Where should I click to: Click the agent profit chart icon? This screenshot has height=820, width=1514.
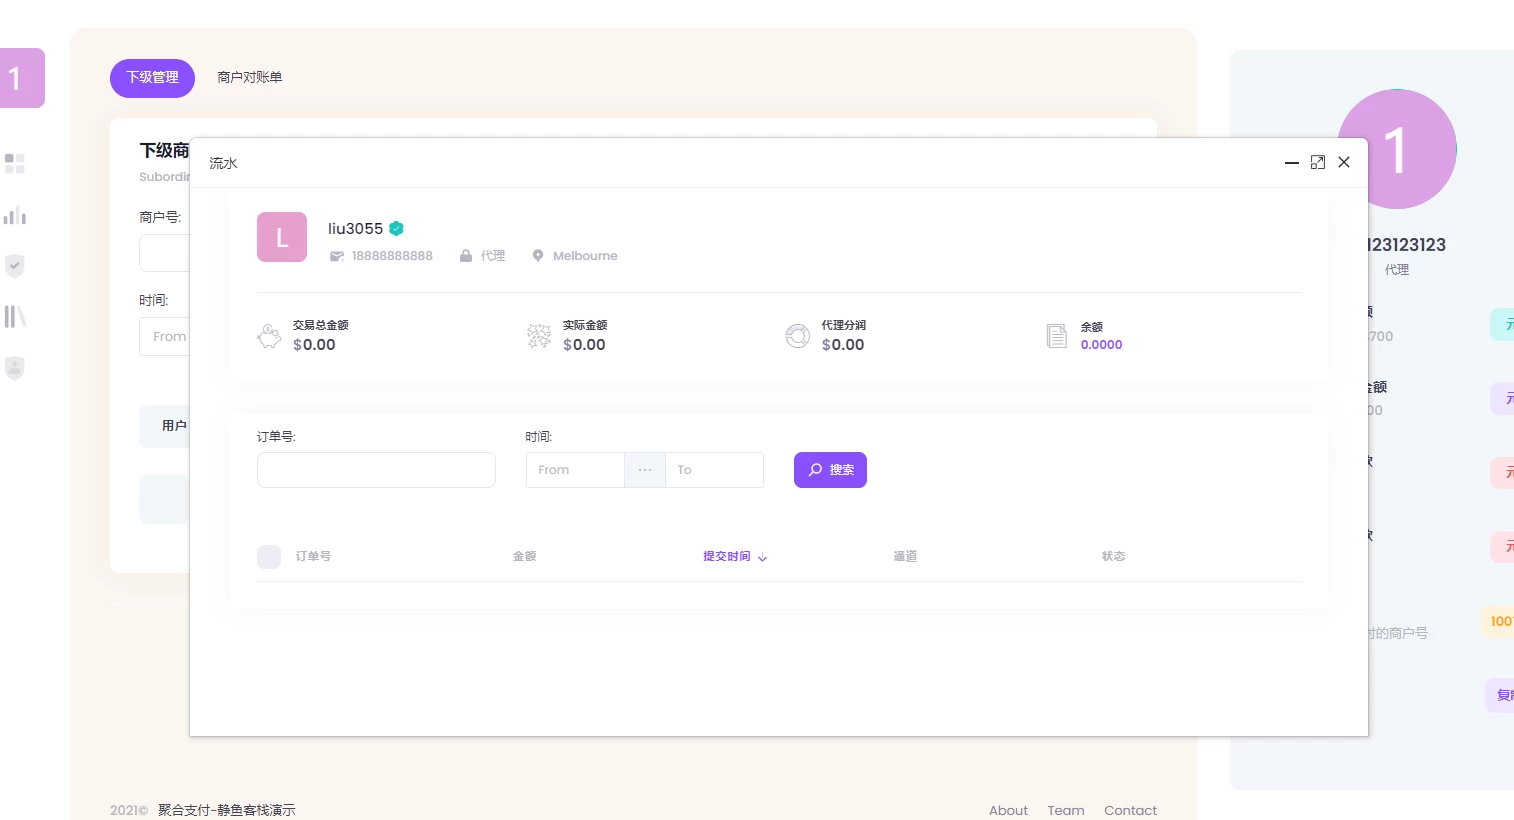tap(798, 336)
